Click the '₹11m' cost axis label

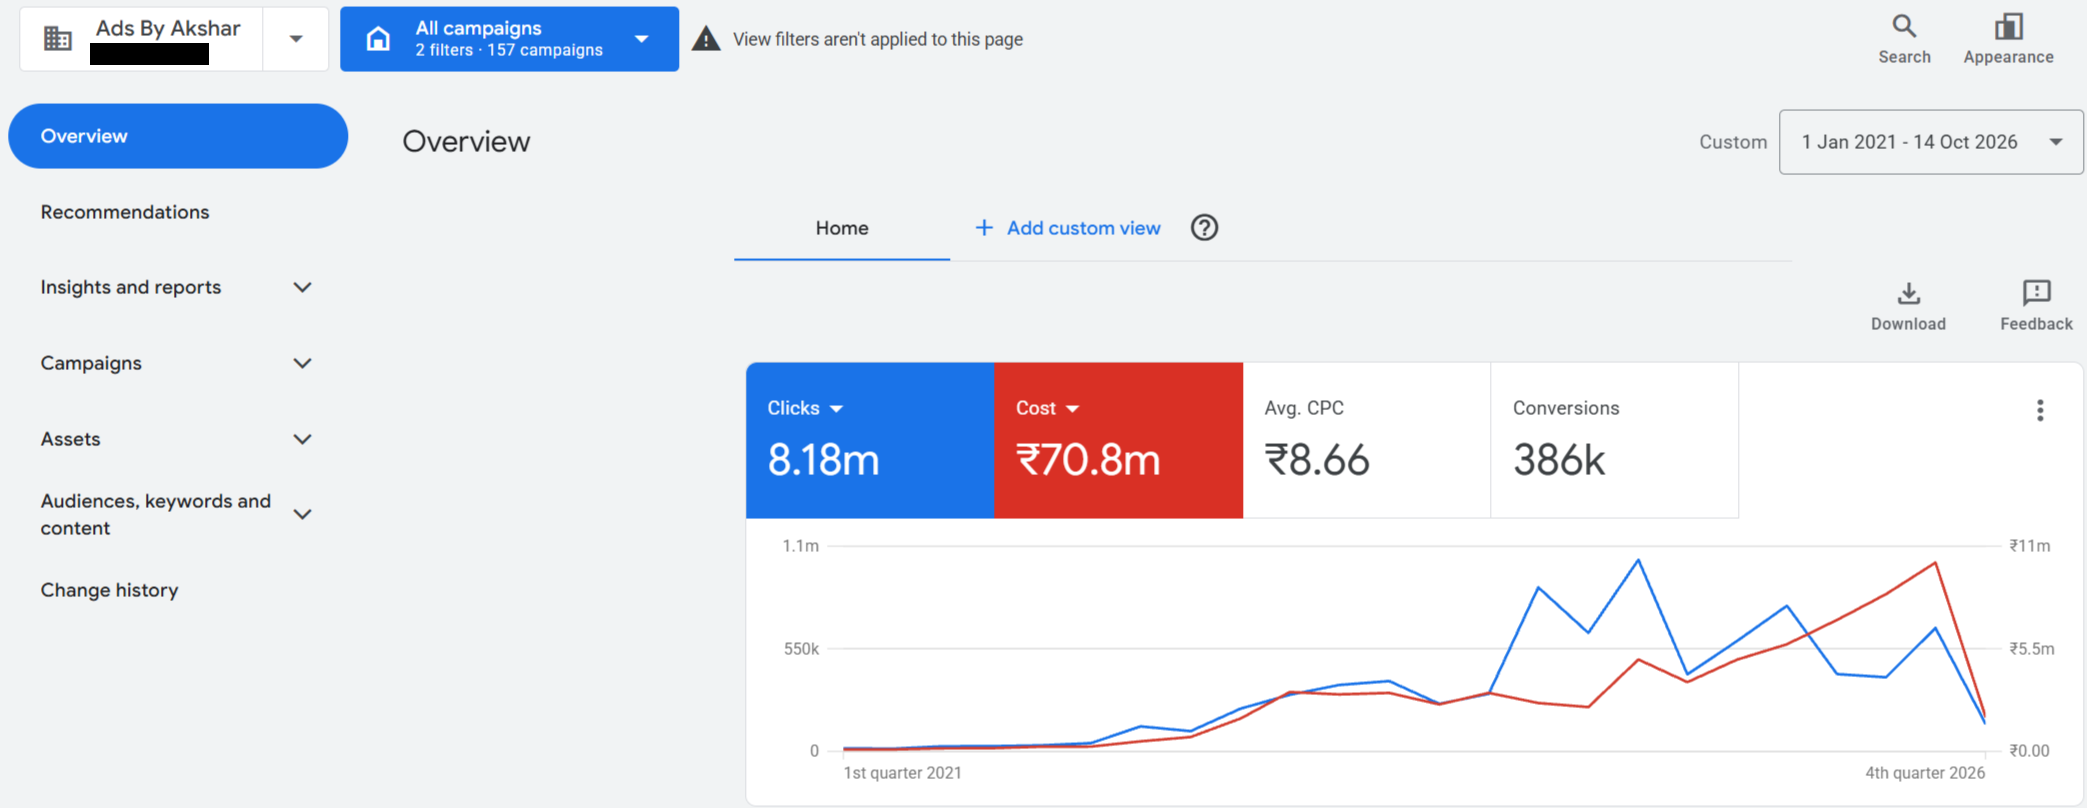2030,546
